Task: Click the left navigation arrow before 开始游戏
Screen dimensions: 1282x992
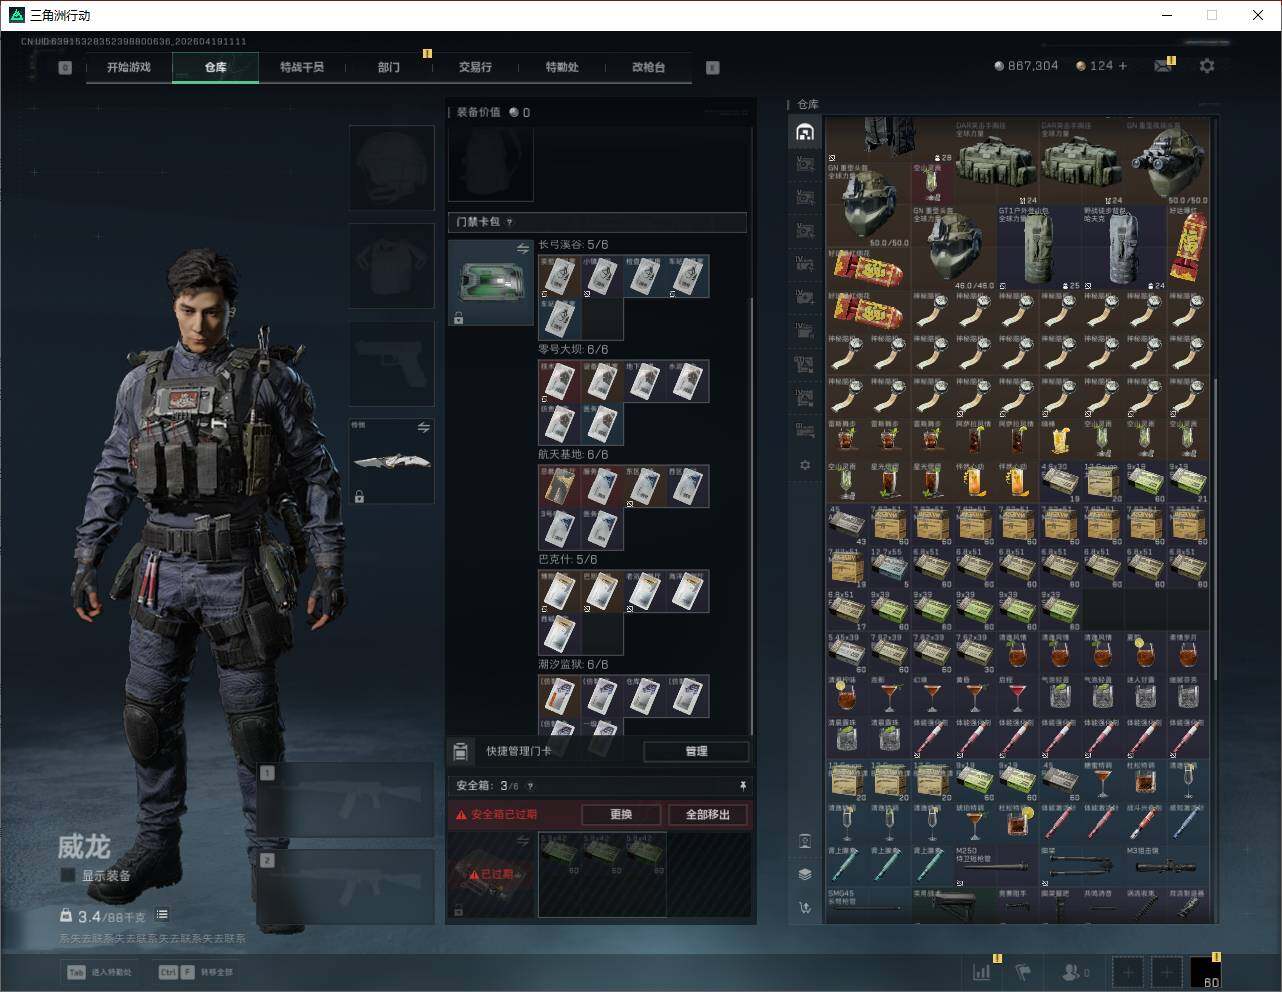Action: click(65, 68)
